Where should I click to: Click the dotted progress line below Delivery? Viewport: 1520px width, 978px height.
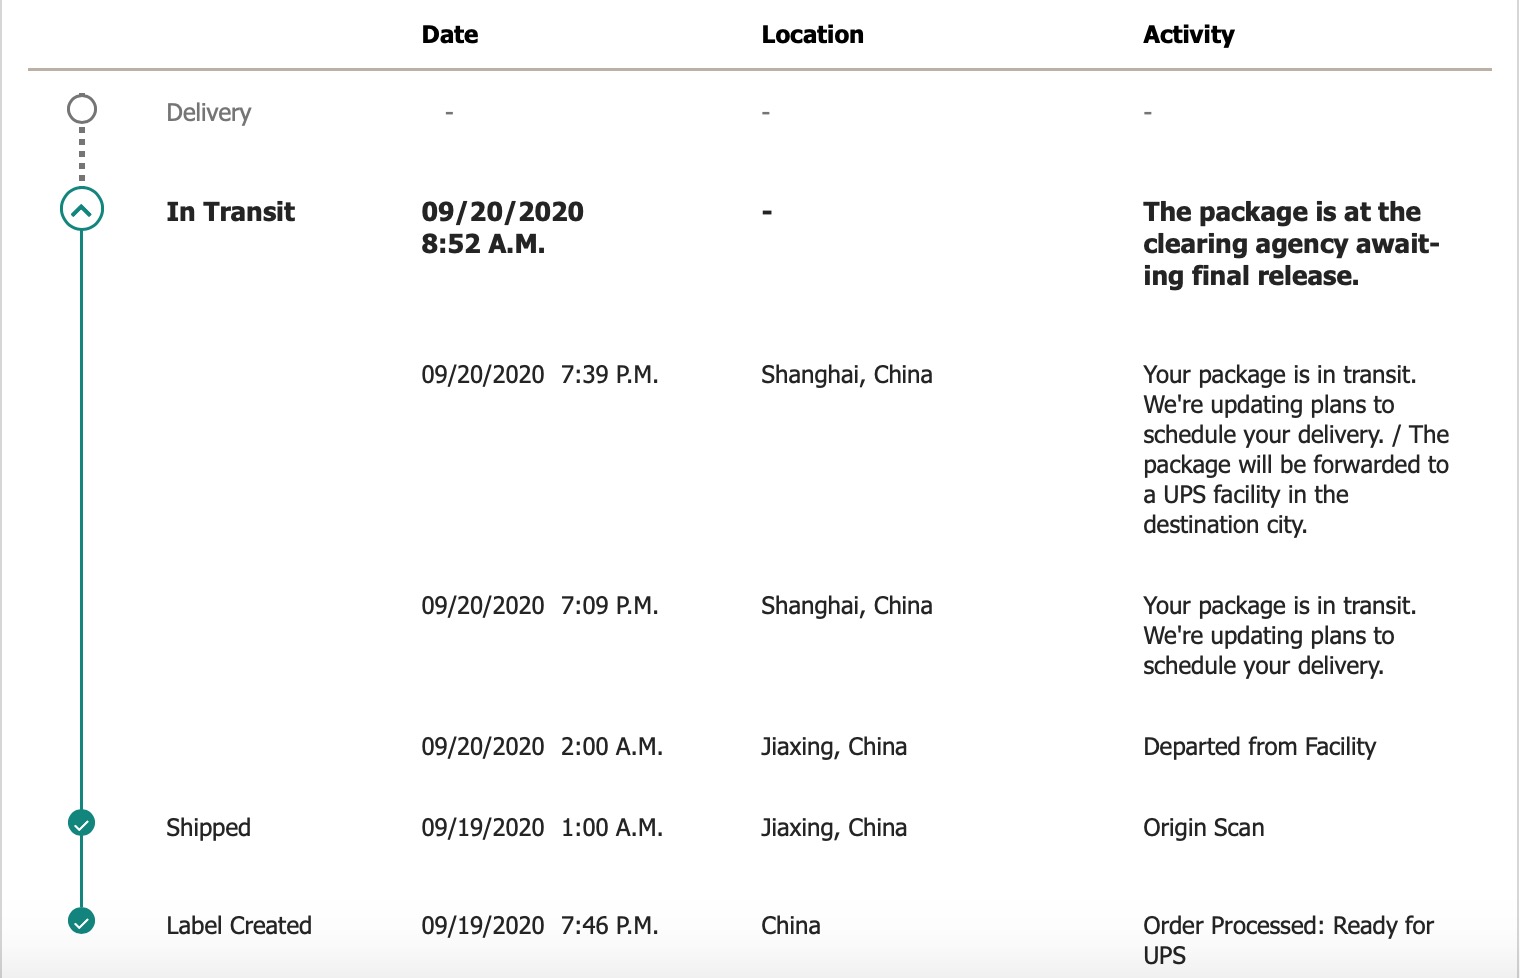click(x=82, y=155)
